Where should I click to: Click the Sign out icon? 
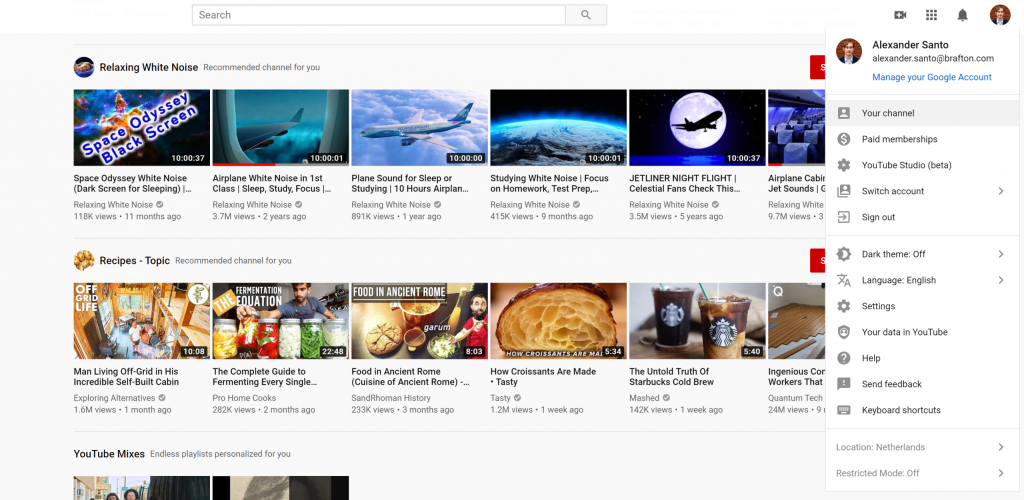coord(844,217)
